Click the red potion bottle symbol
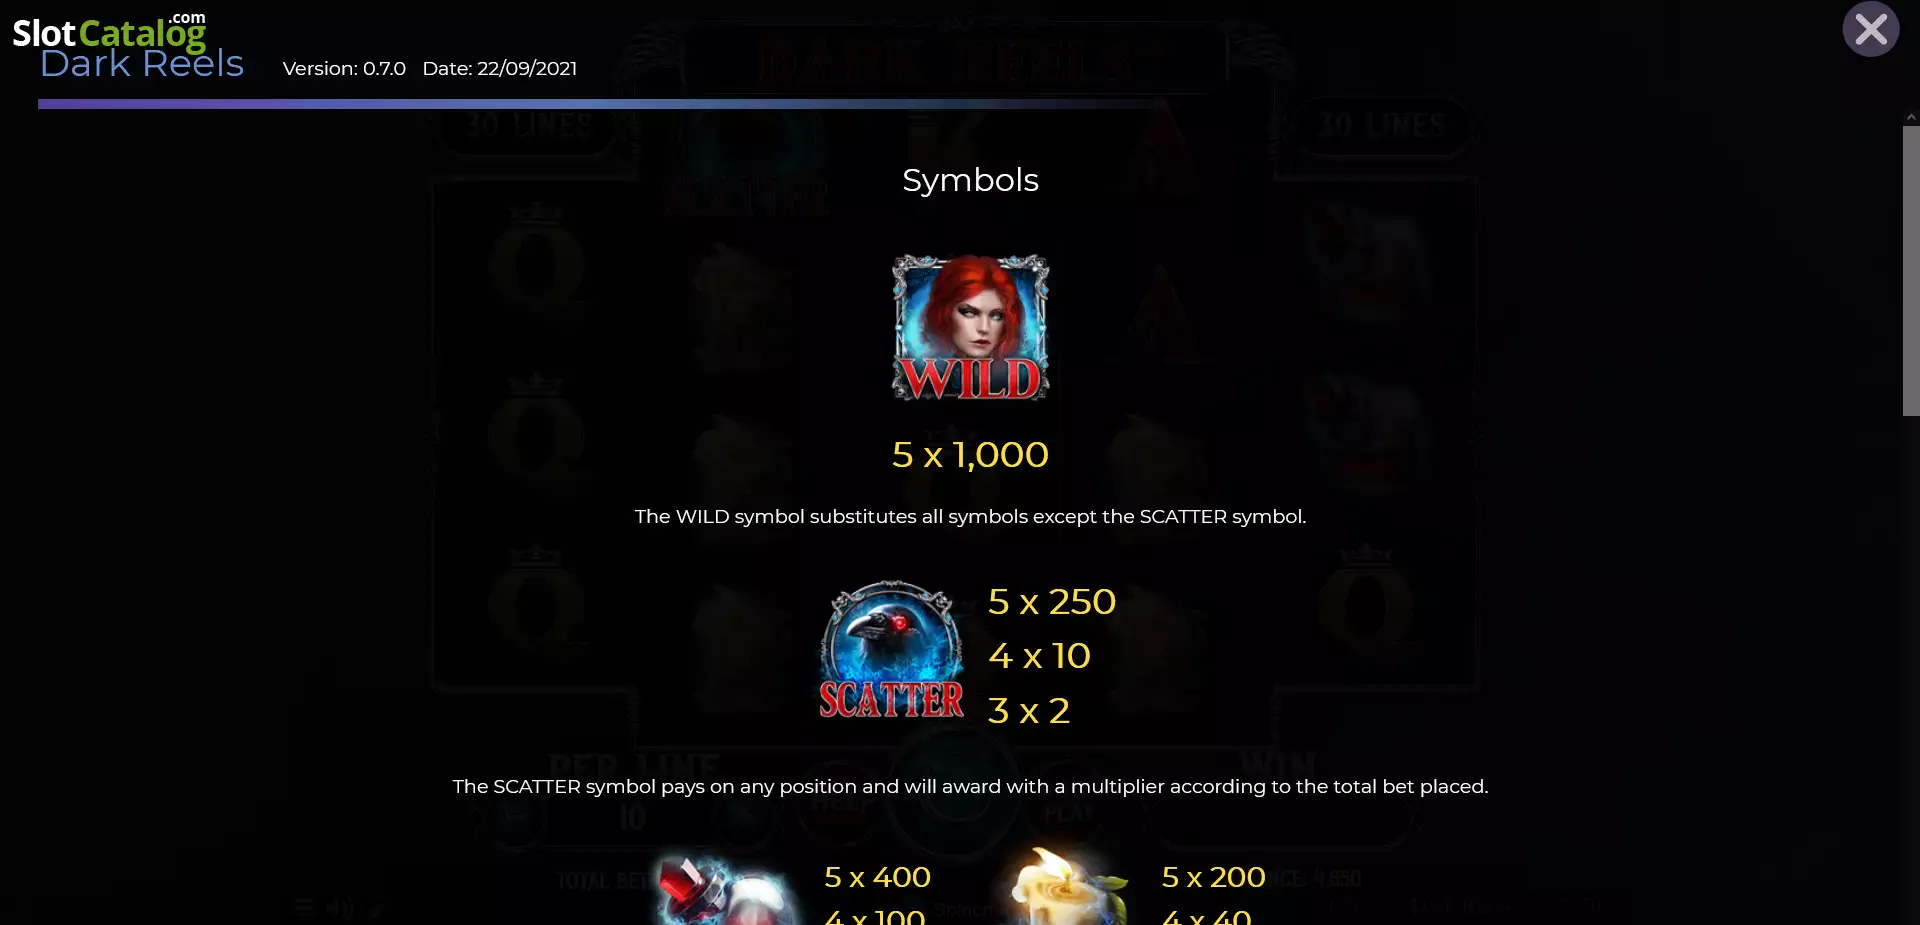Image resolution: width=1920 pixels, height=925 pixels. pyautogui.click(x=725, y=890)
